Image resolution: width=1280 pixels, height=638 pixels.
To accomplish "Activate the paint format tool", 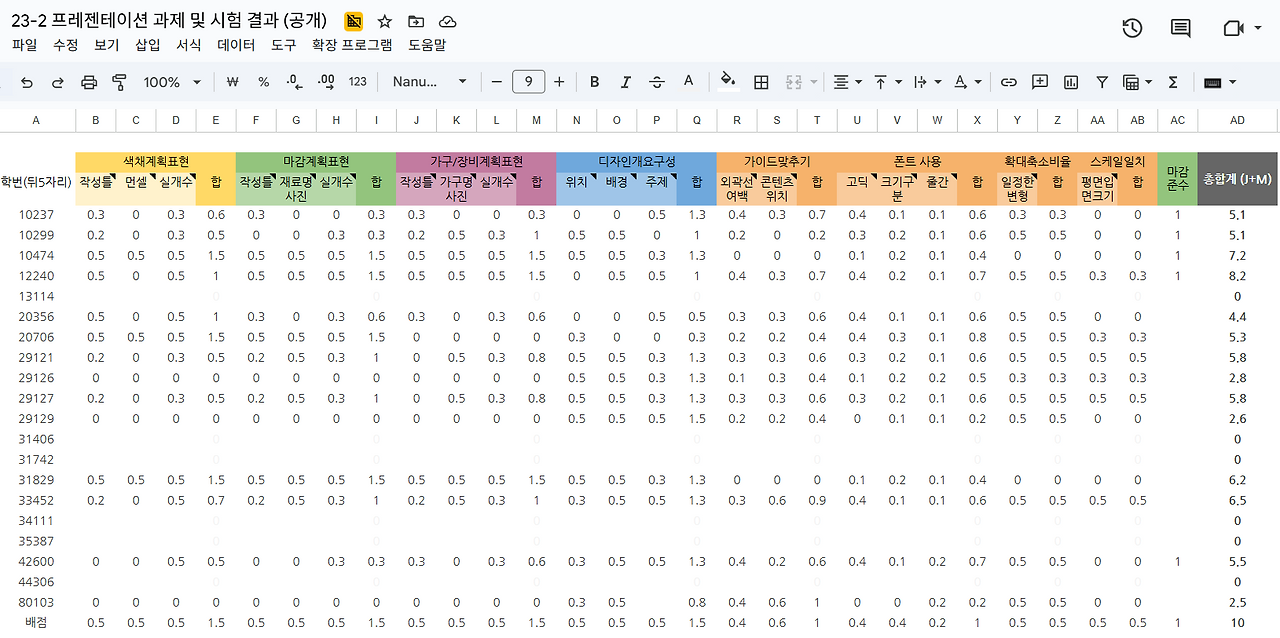I will pyautogui.click(x=119, y=82).
